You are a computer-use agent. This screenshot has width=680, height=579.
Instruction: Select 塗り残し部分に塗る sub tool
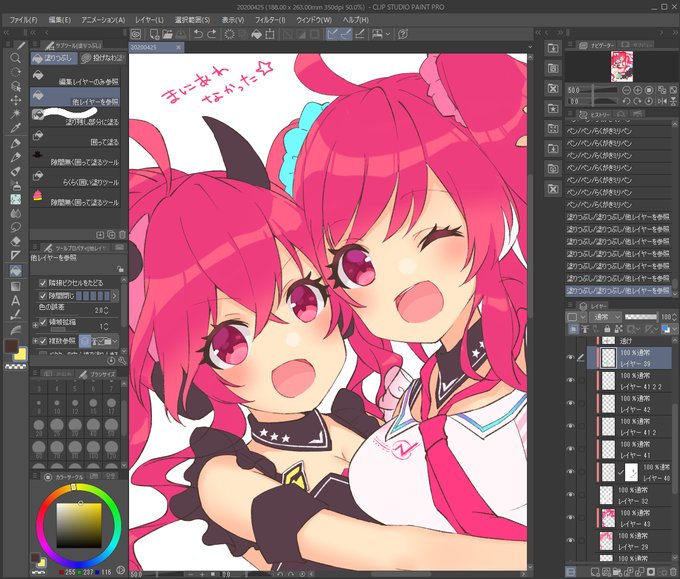point(75,117)
